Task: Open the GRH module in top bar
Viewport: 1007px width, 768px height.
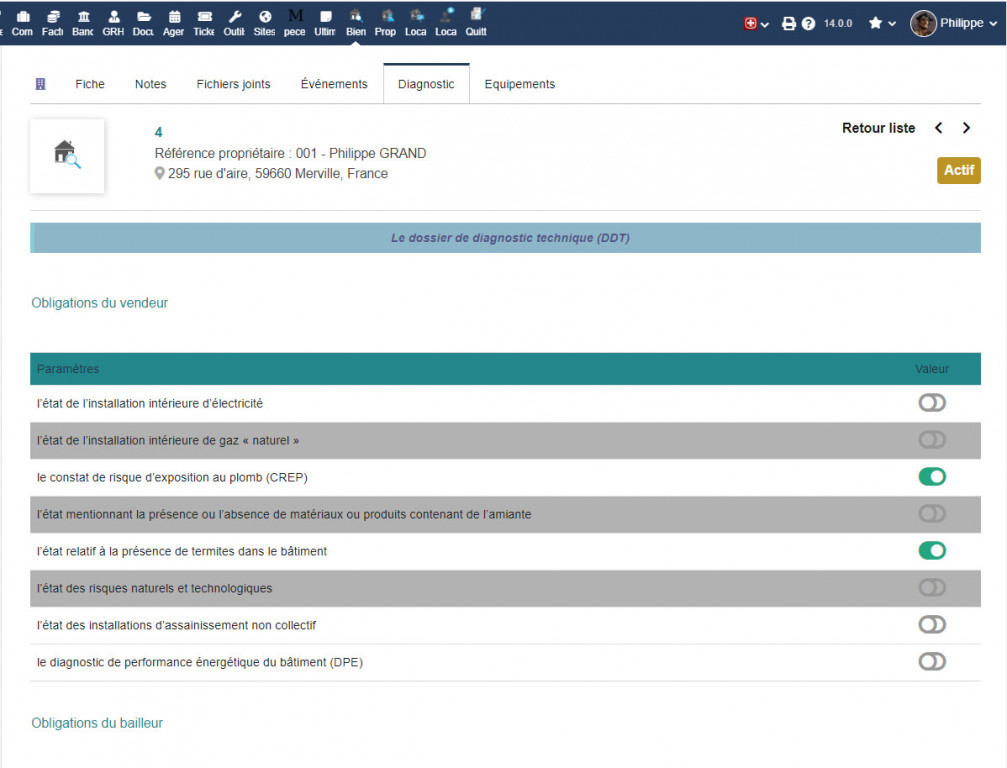Action: click(x=113, y=22)
